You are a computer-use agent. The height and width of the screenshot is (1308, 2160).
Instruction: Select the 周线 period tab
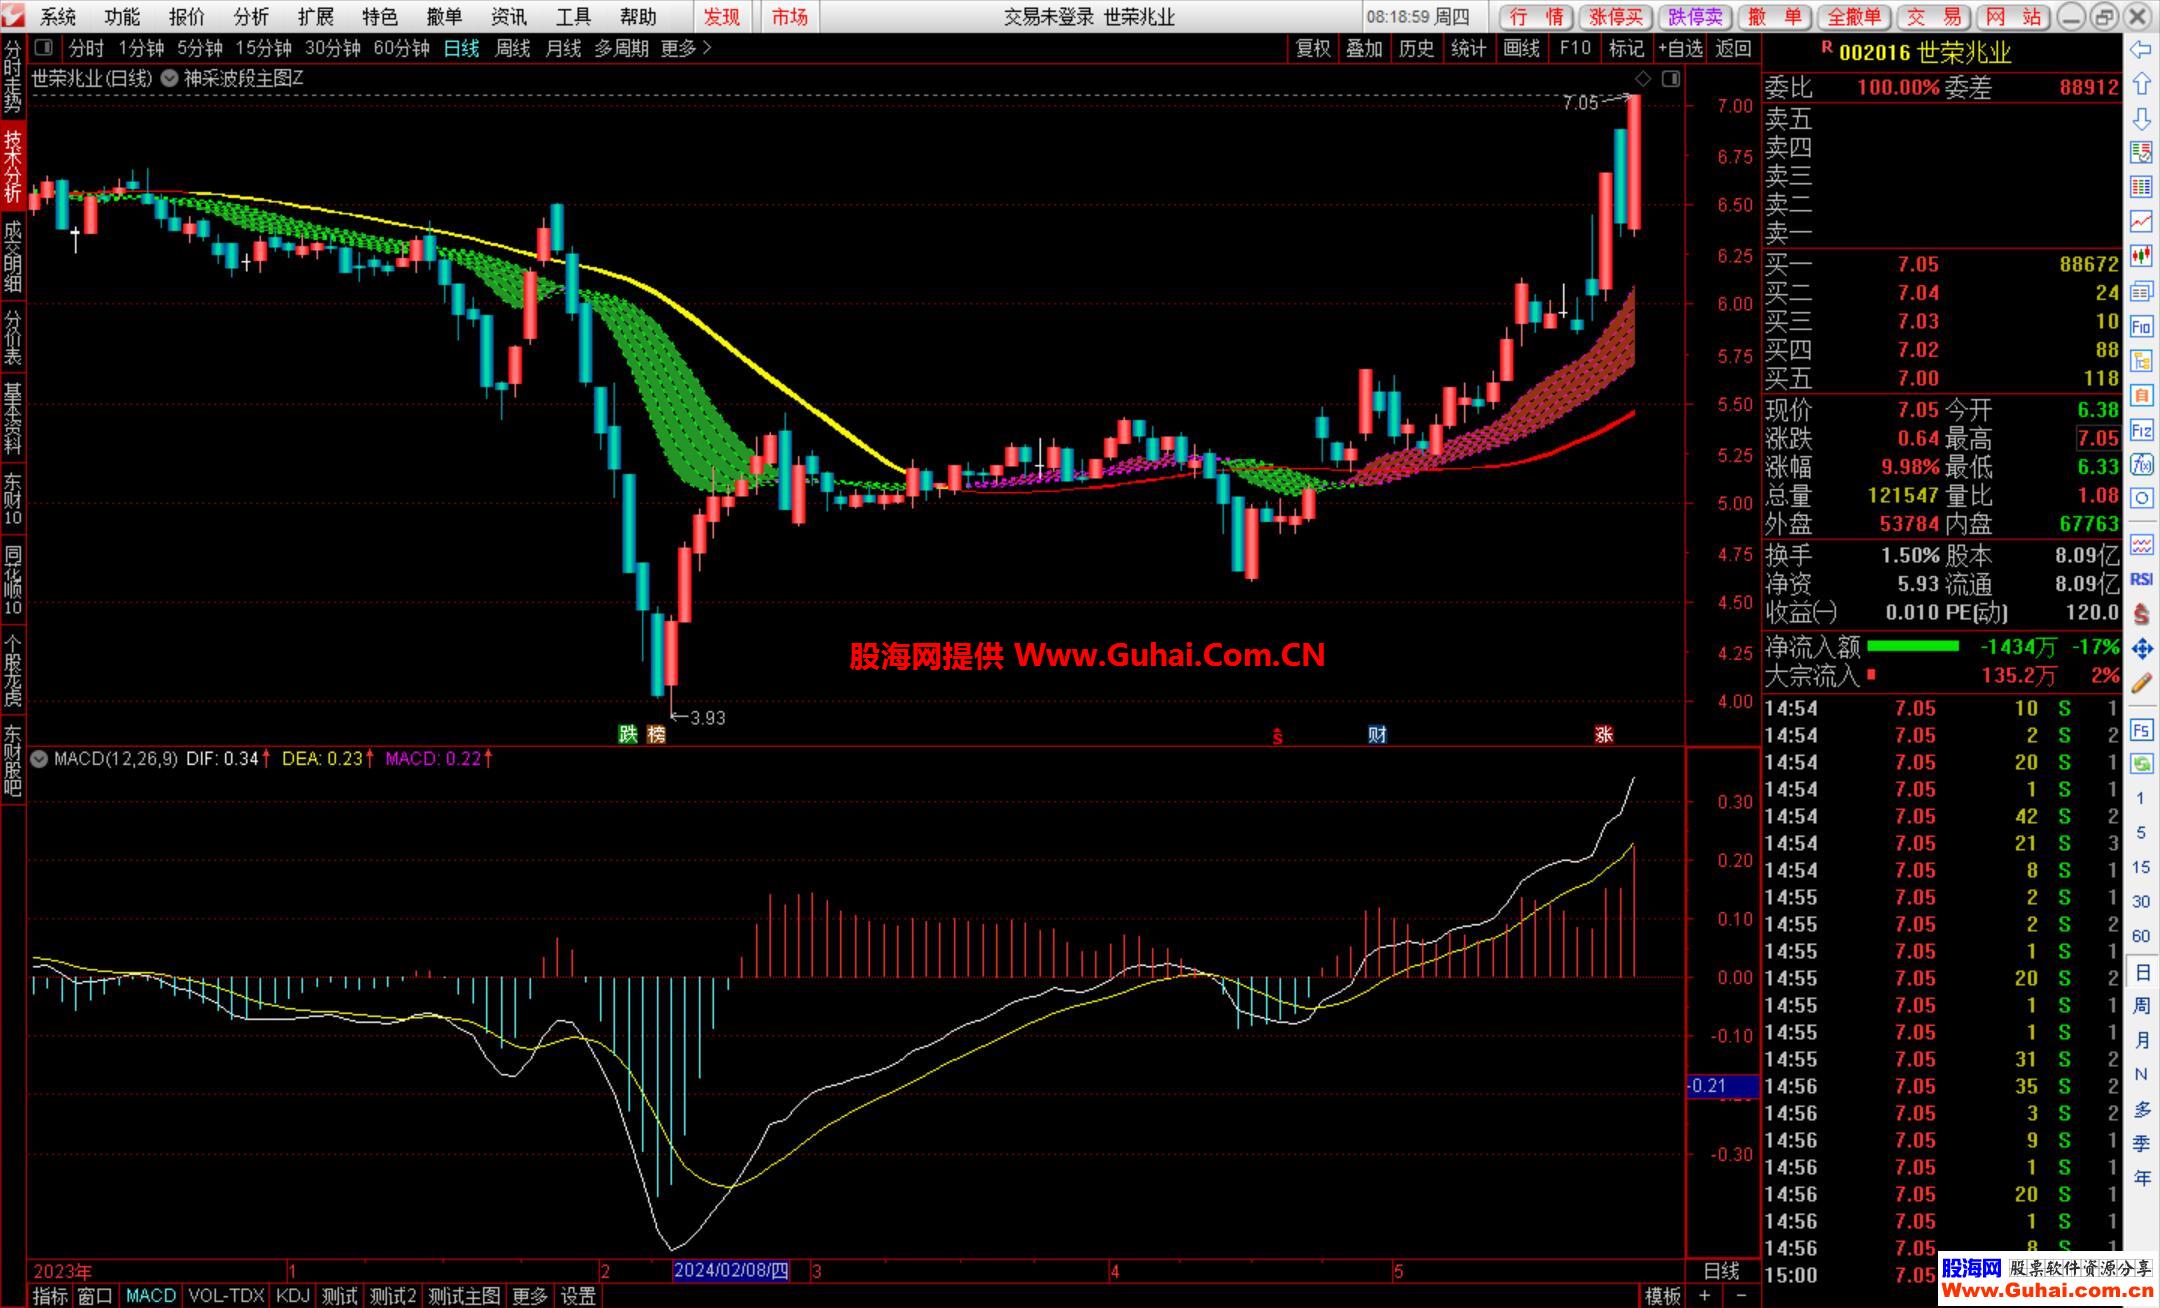coord(512,48)
